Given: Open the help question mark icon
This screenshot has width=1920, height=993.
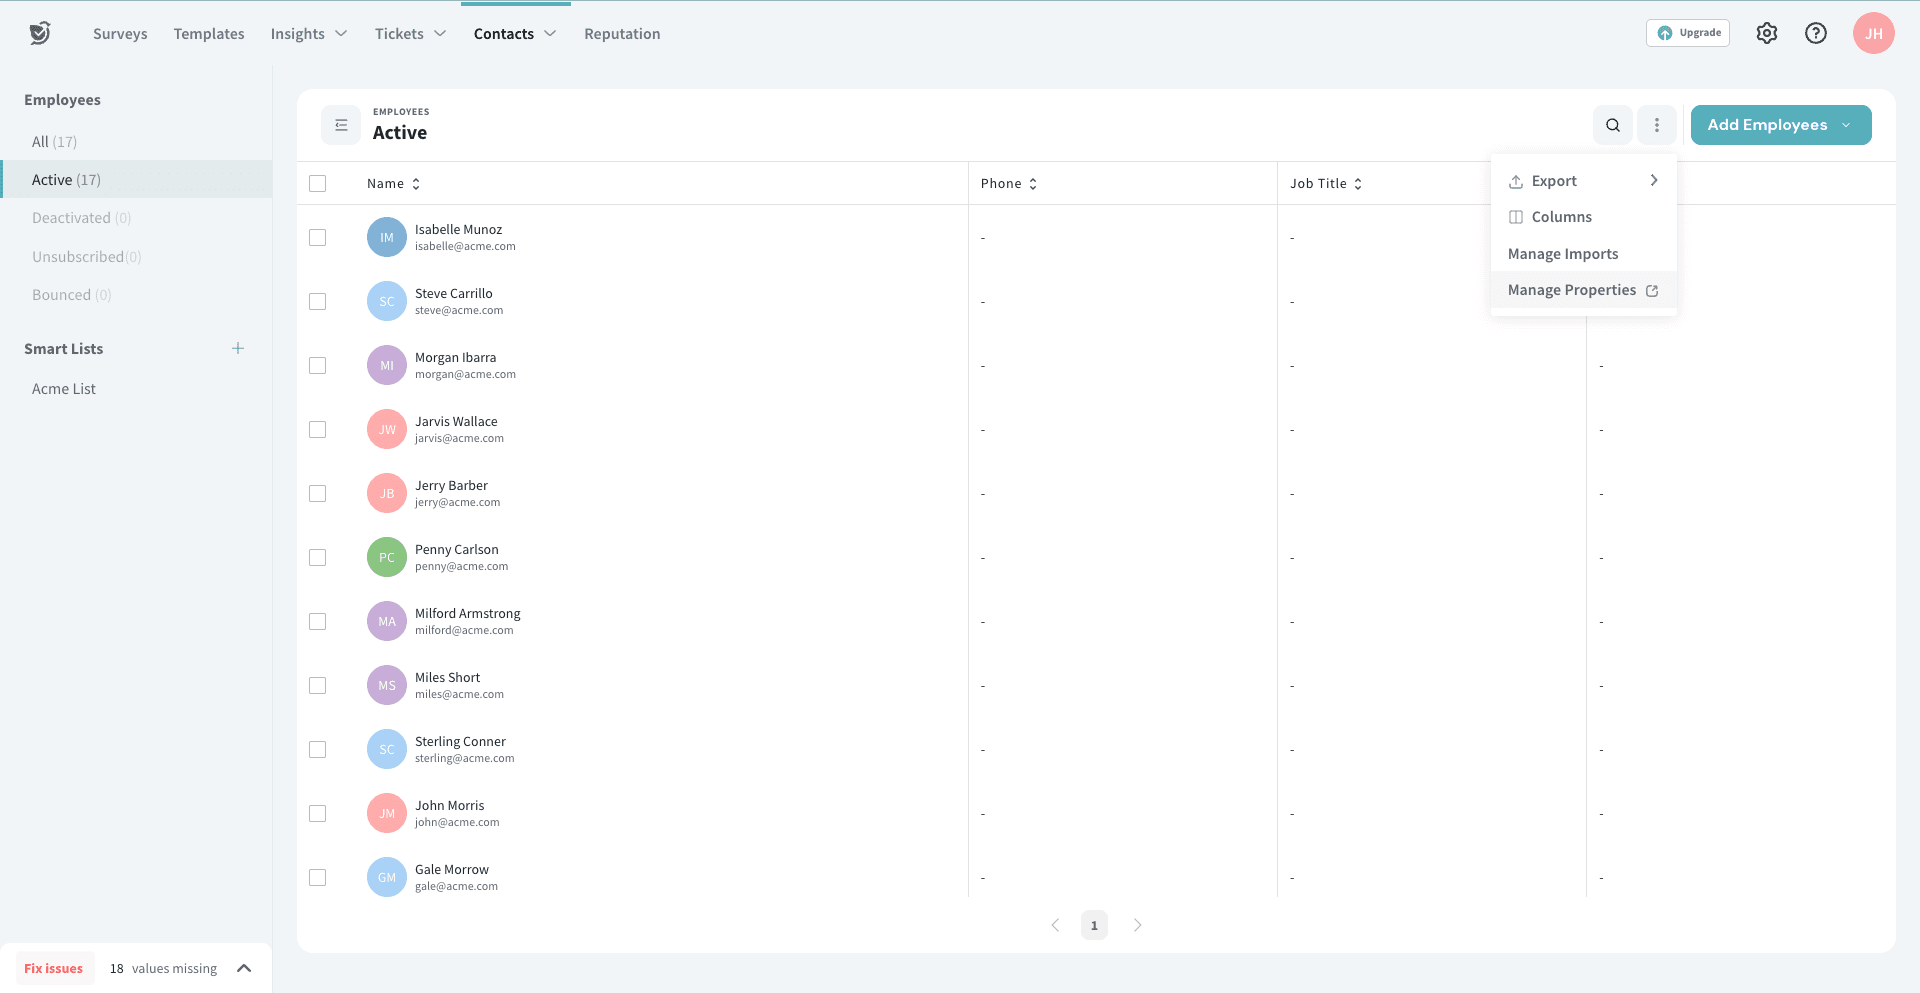Looking at the screenshot, I should [x=1816, y=33].
